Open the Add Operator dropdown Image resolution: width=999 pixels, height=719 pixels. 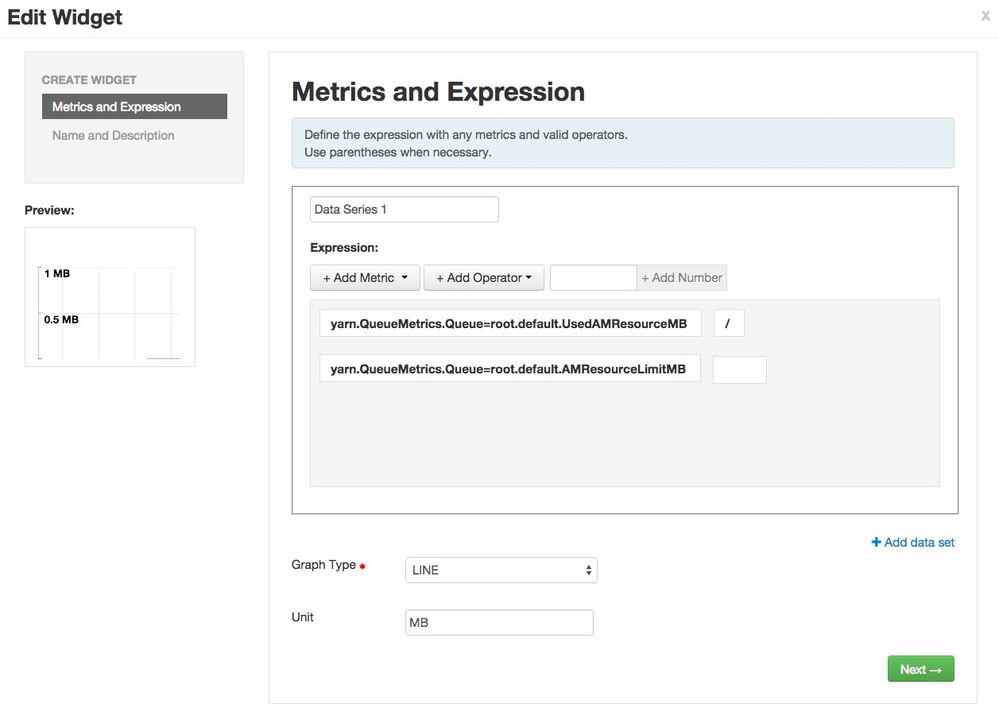484,278
